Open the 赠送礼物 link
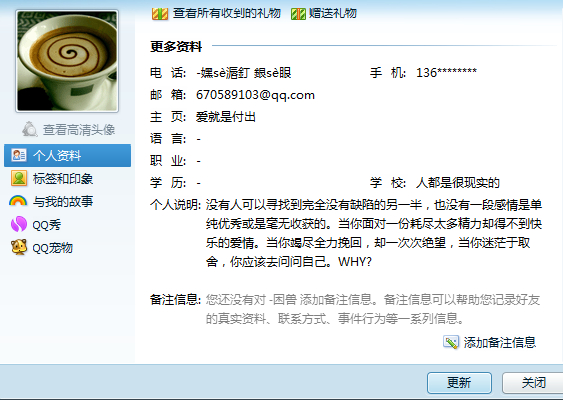The width and height of the screenshot is (563, 400). pos(332,14)
